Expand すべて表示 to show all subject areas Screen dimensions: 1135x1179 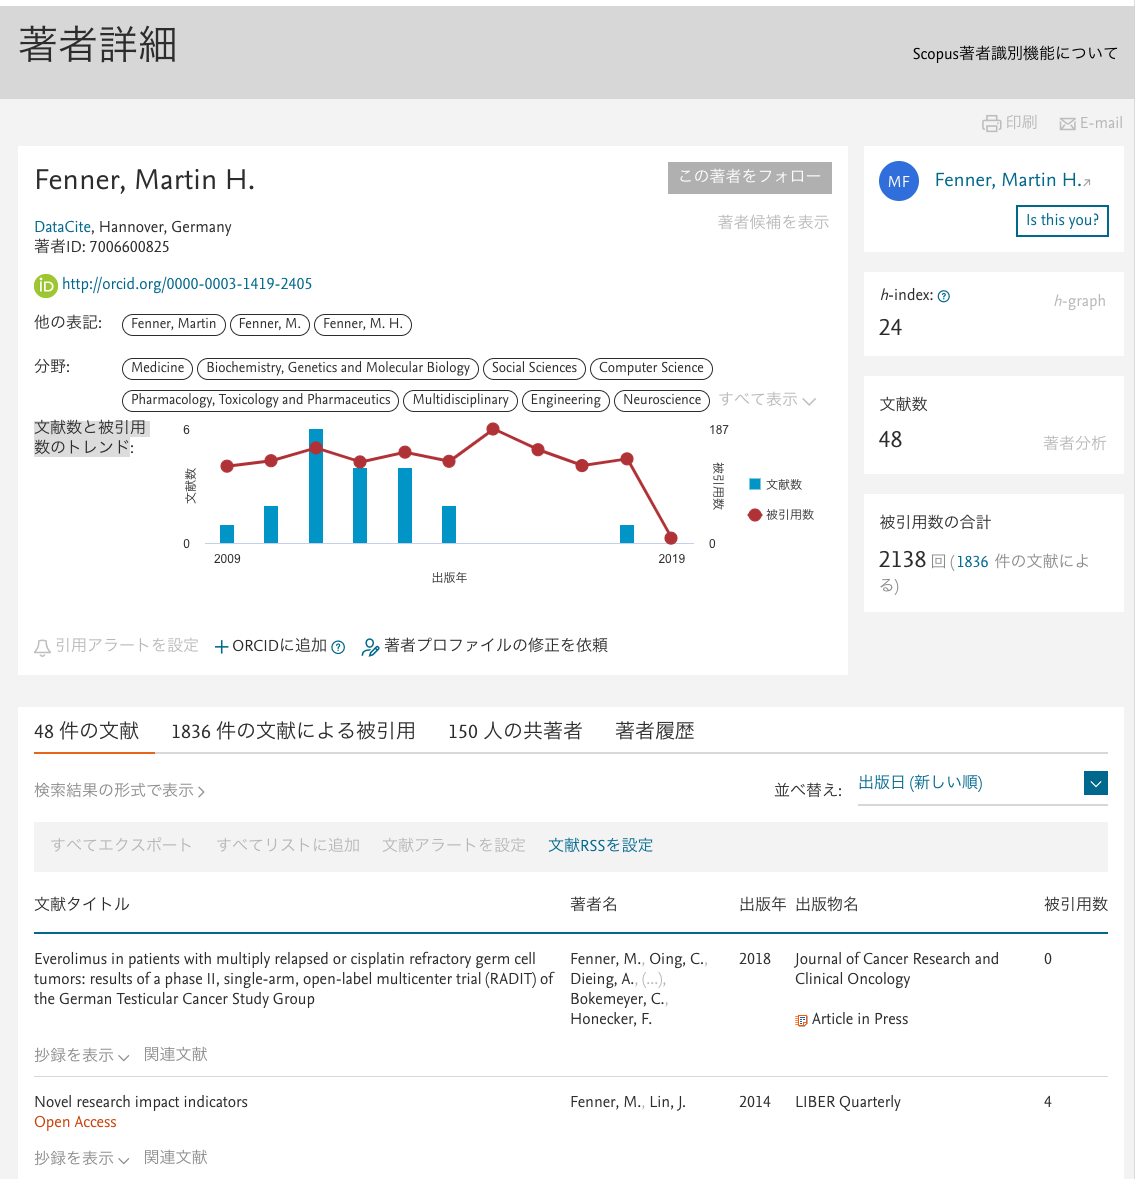767,400
